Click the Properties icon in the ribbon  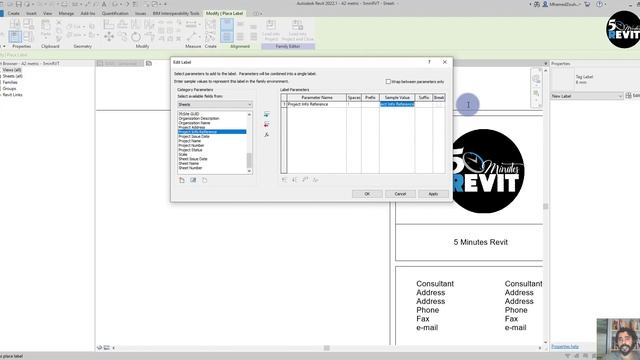click(15, 36)
